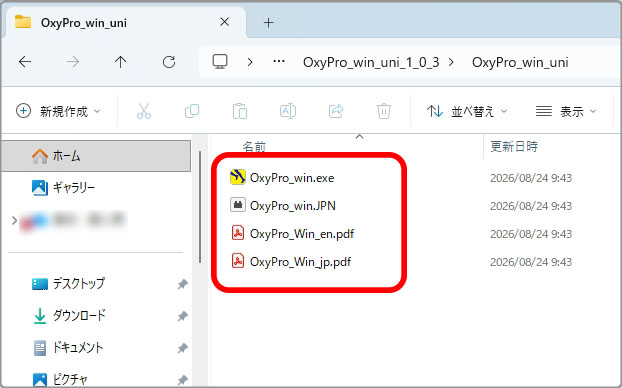Click the PDF icon of OxyPro_Win_en.pdf
Image resolution: width=622 pixels, height=388 pixels.
[238, 233]
